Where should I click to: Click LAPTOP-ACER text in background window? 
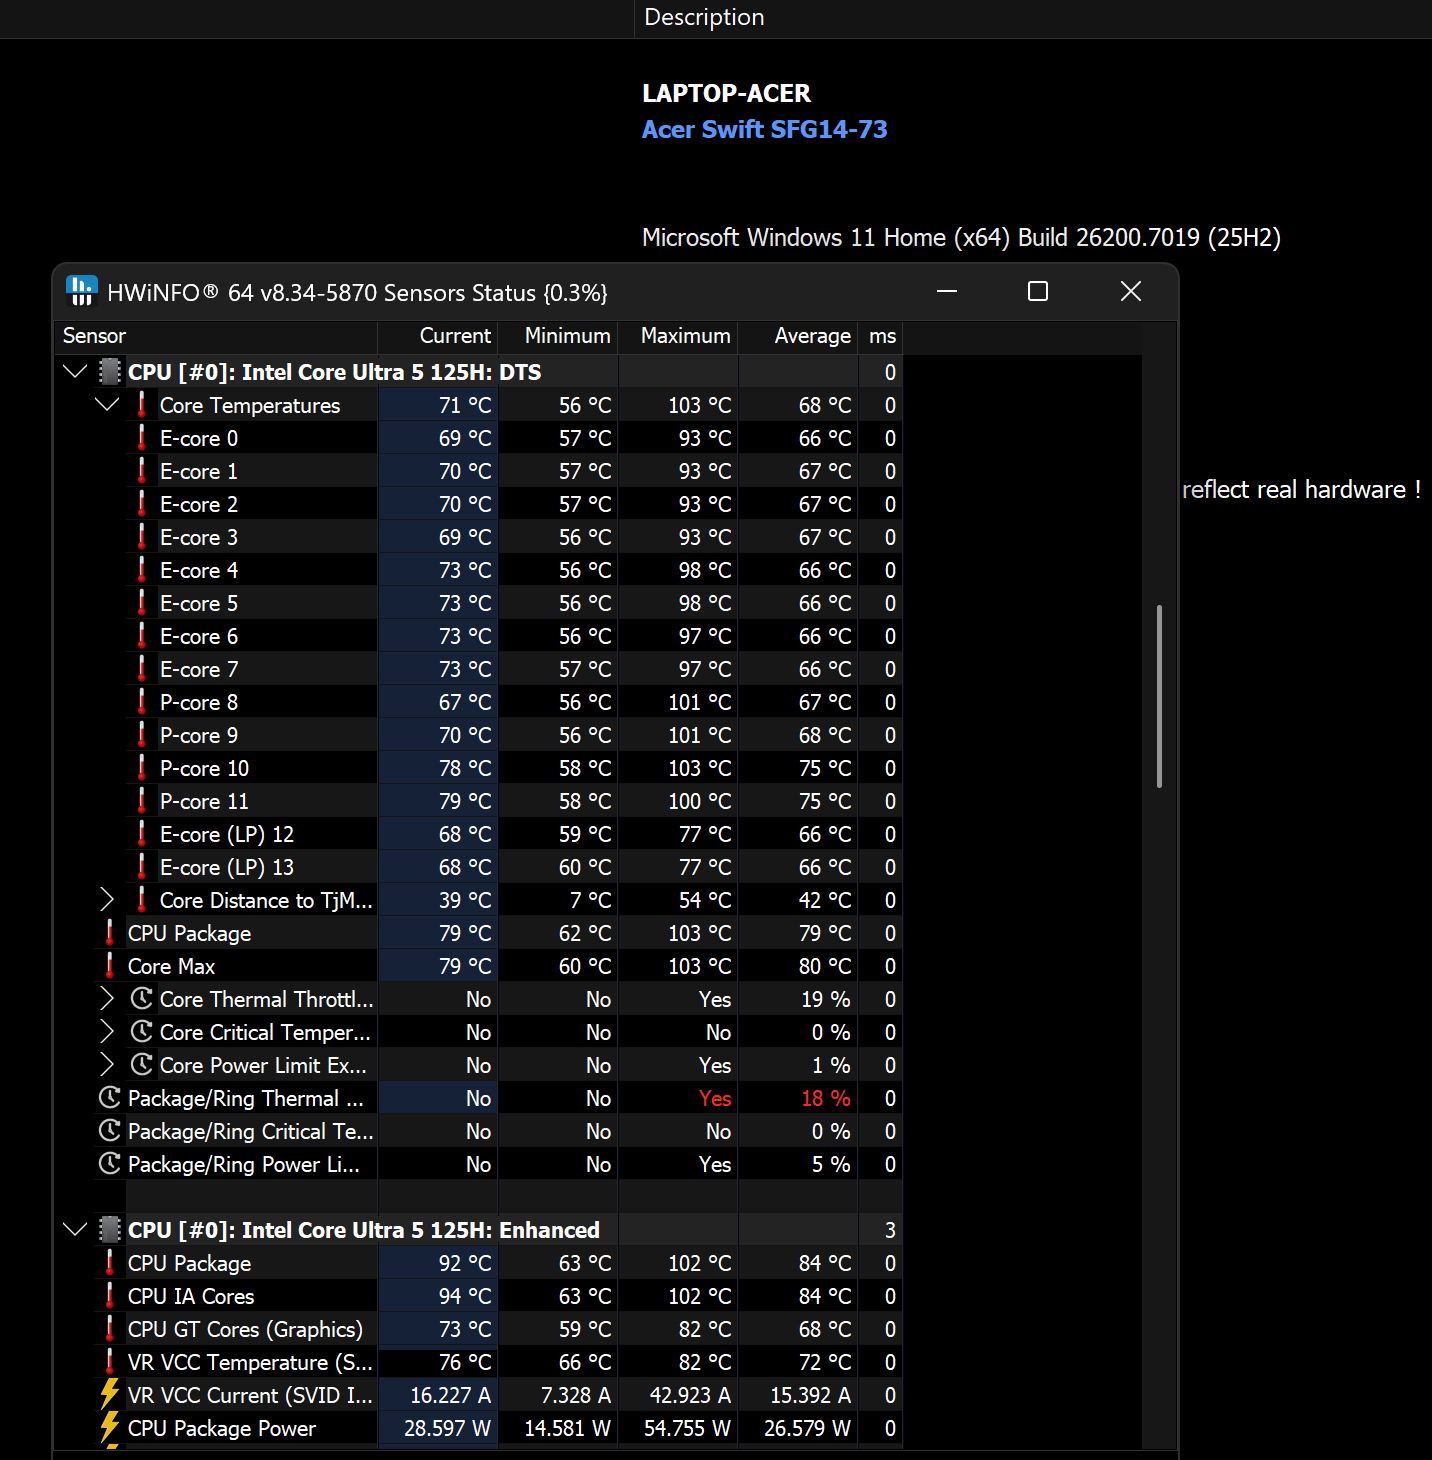726,93
